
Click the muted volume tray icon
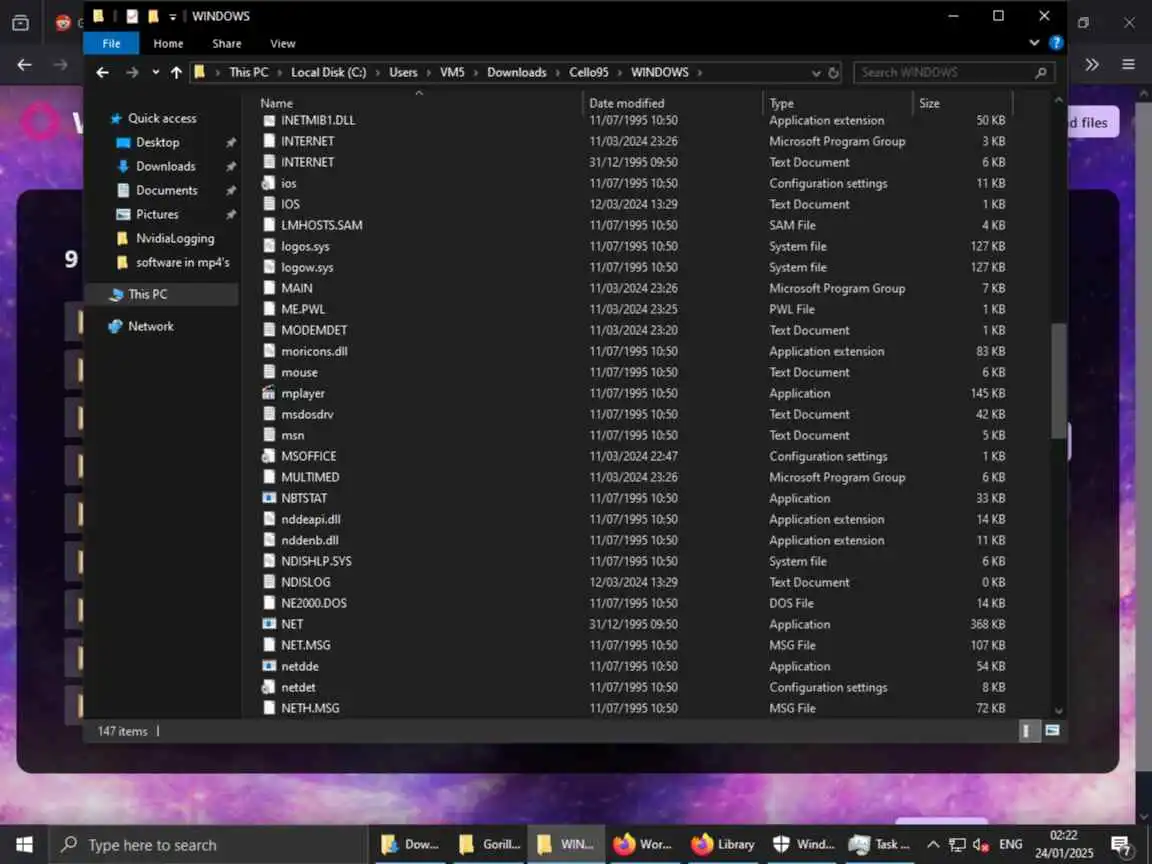tap(981, 845)
